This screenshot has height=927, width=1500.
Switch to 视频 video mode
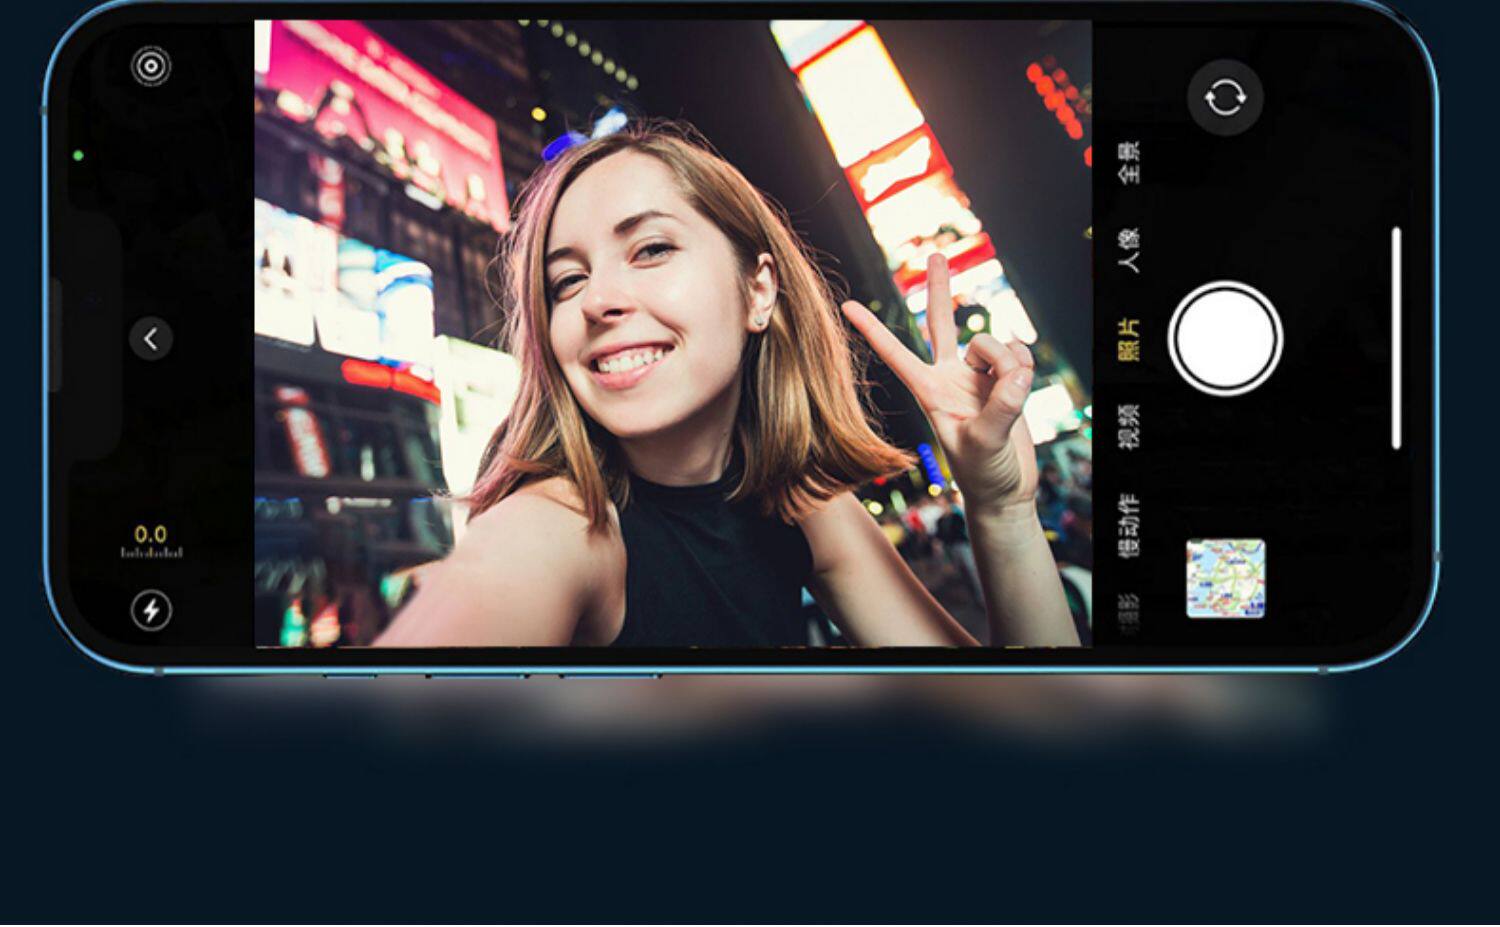click(1128, 427)
